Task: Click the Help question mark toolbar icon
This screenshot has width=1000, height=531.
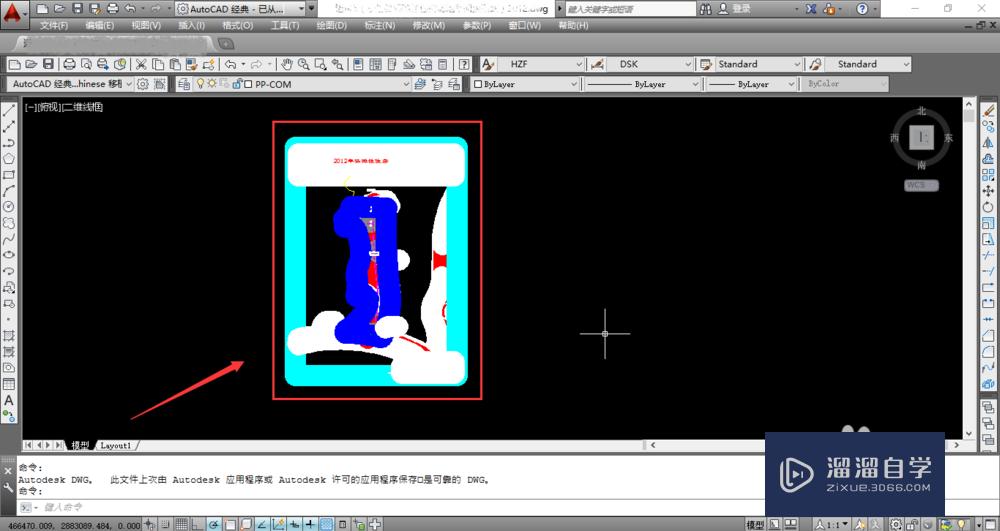Action: [464, 64]
